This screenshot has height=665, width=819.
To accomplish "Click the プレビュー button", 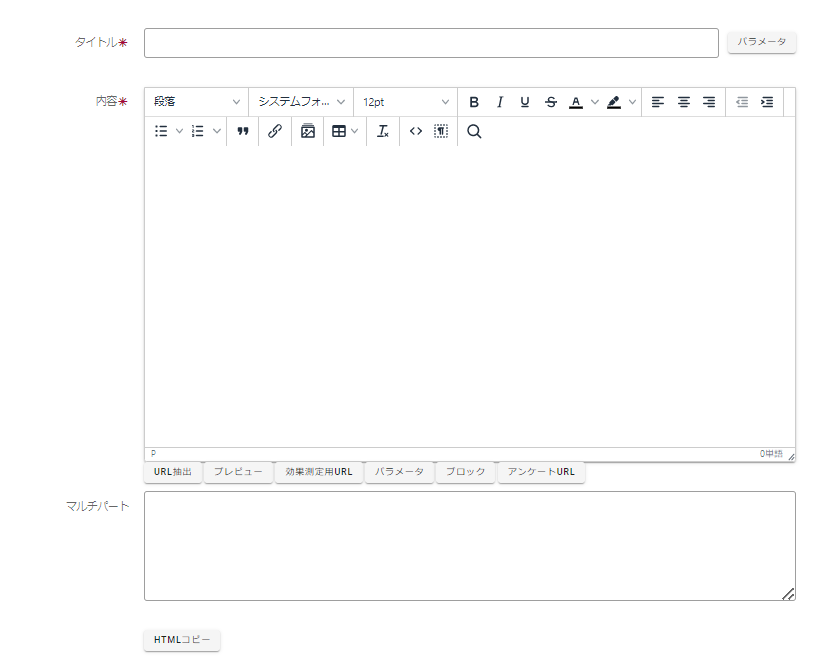I will 238,472.
